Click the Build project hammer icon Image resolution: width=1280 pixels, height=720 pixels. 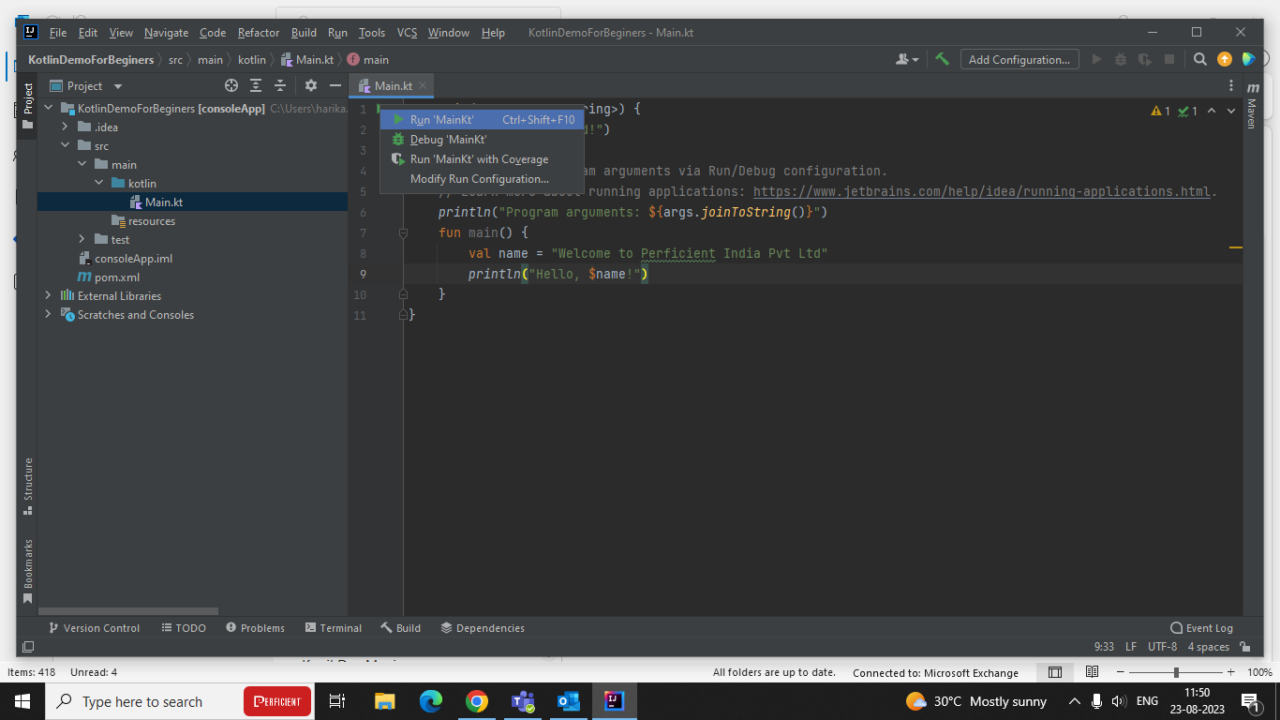[941, 59]
